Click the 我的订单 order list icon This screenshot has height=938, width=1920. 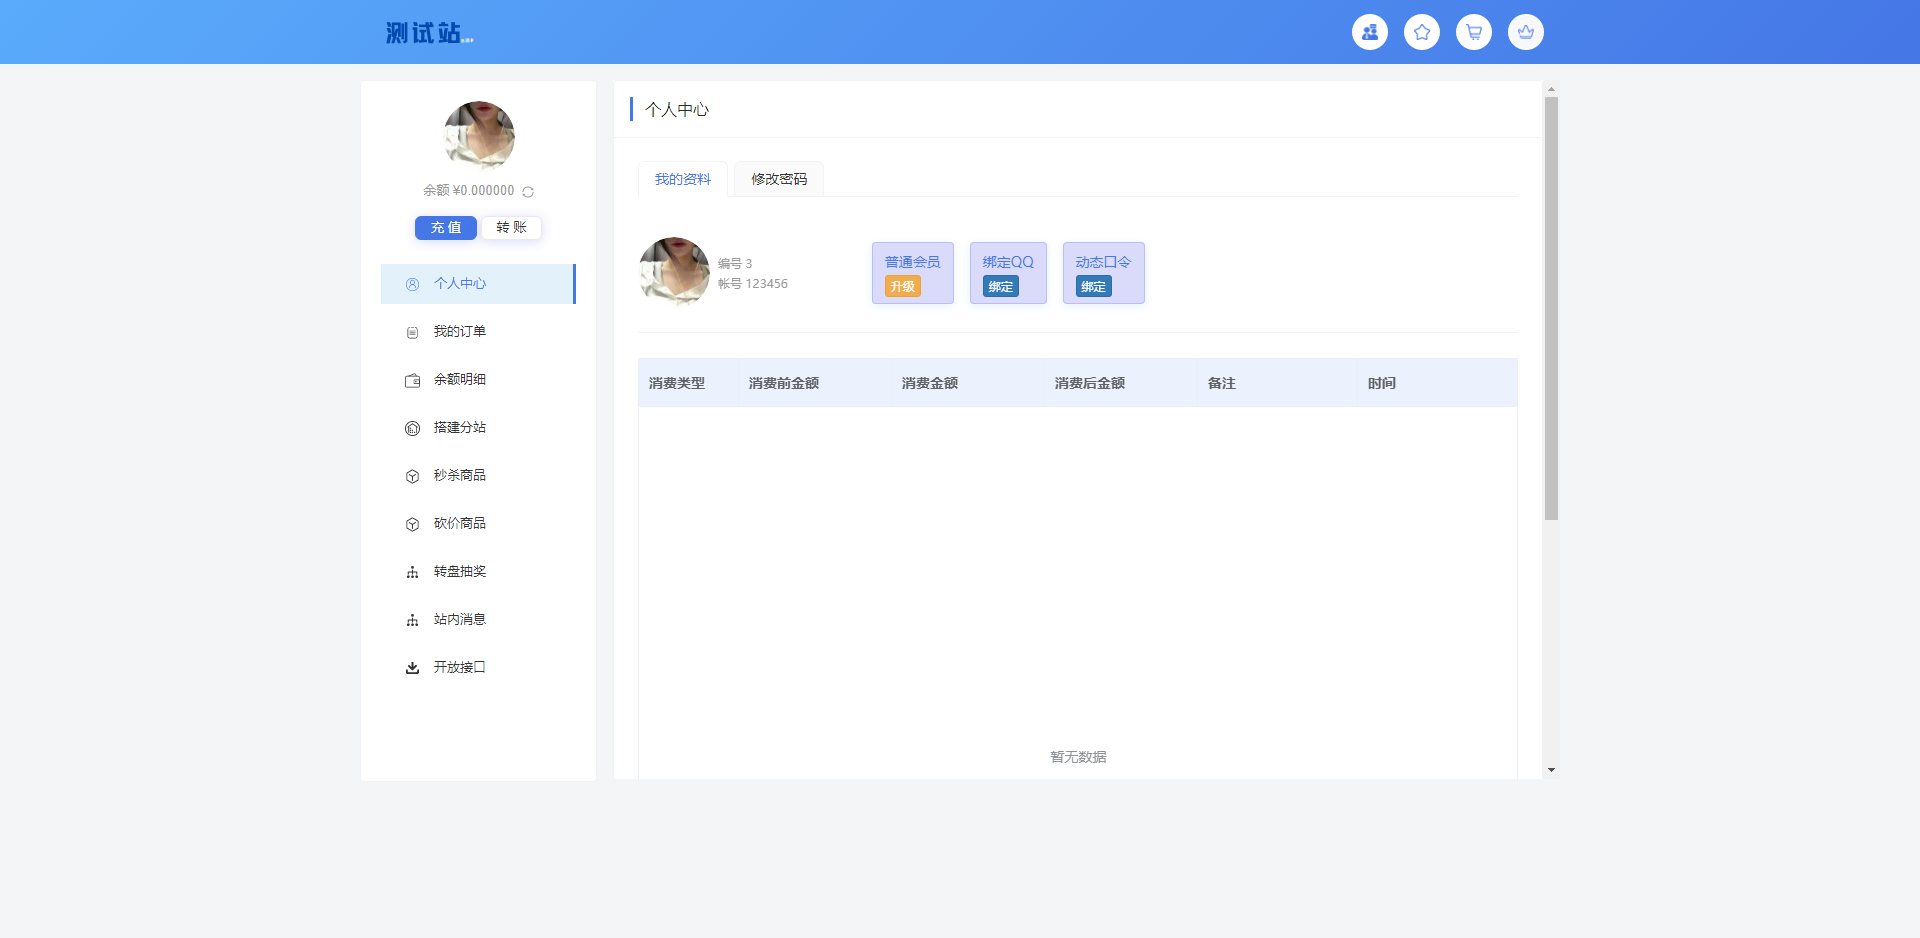(412, 332)
